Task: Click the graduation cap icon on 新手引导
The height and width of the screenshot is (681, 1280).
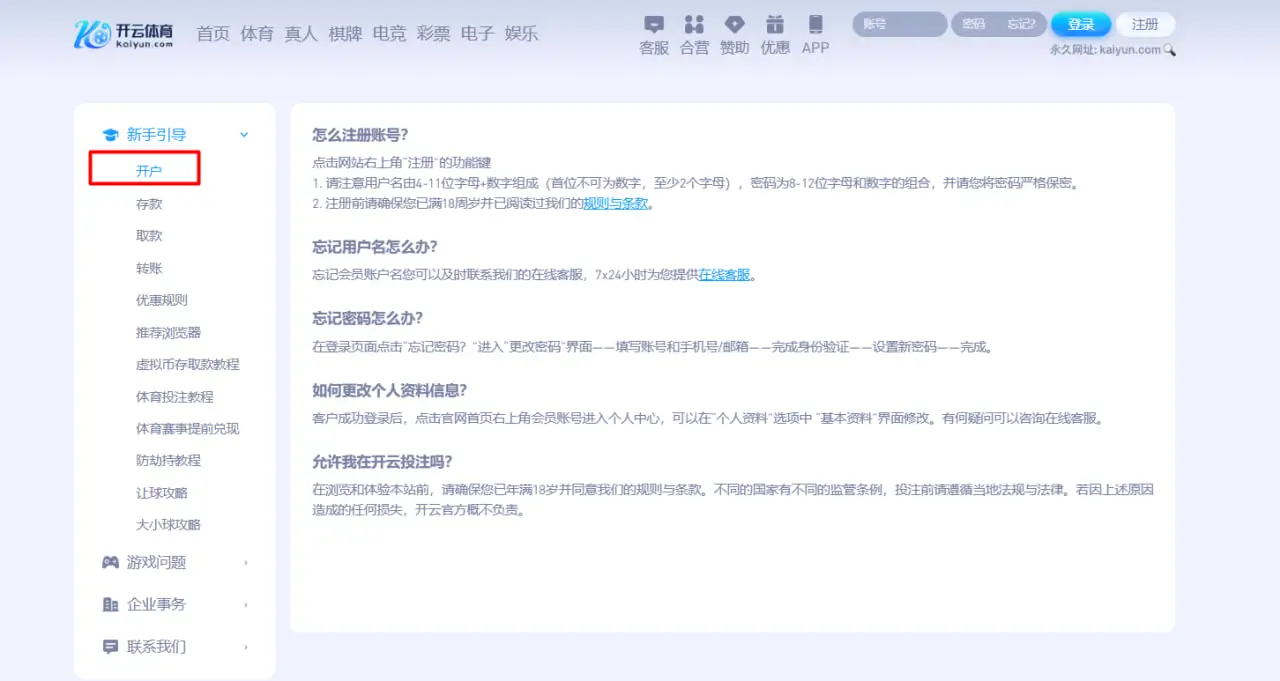Action: (x=112, y=133)
